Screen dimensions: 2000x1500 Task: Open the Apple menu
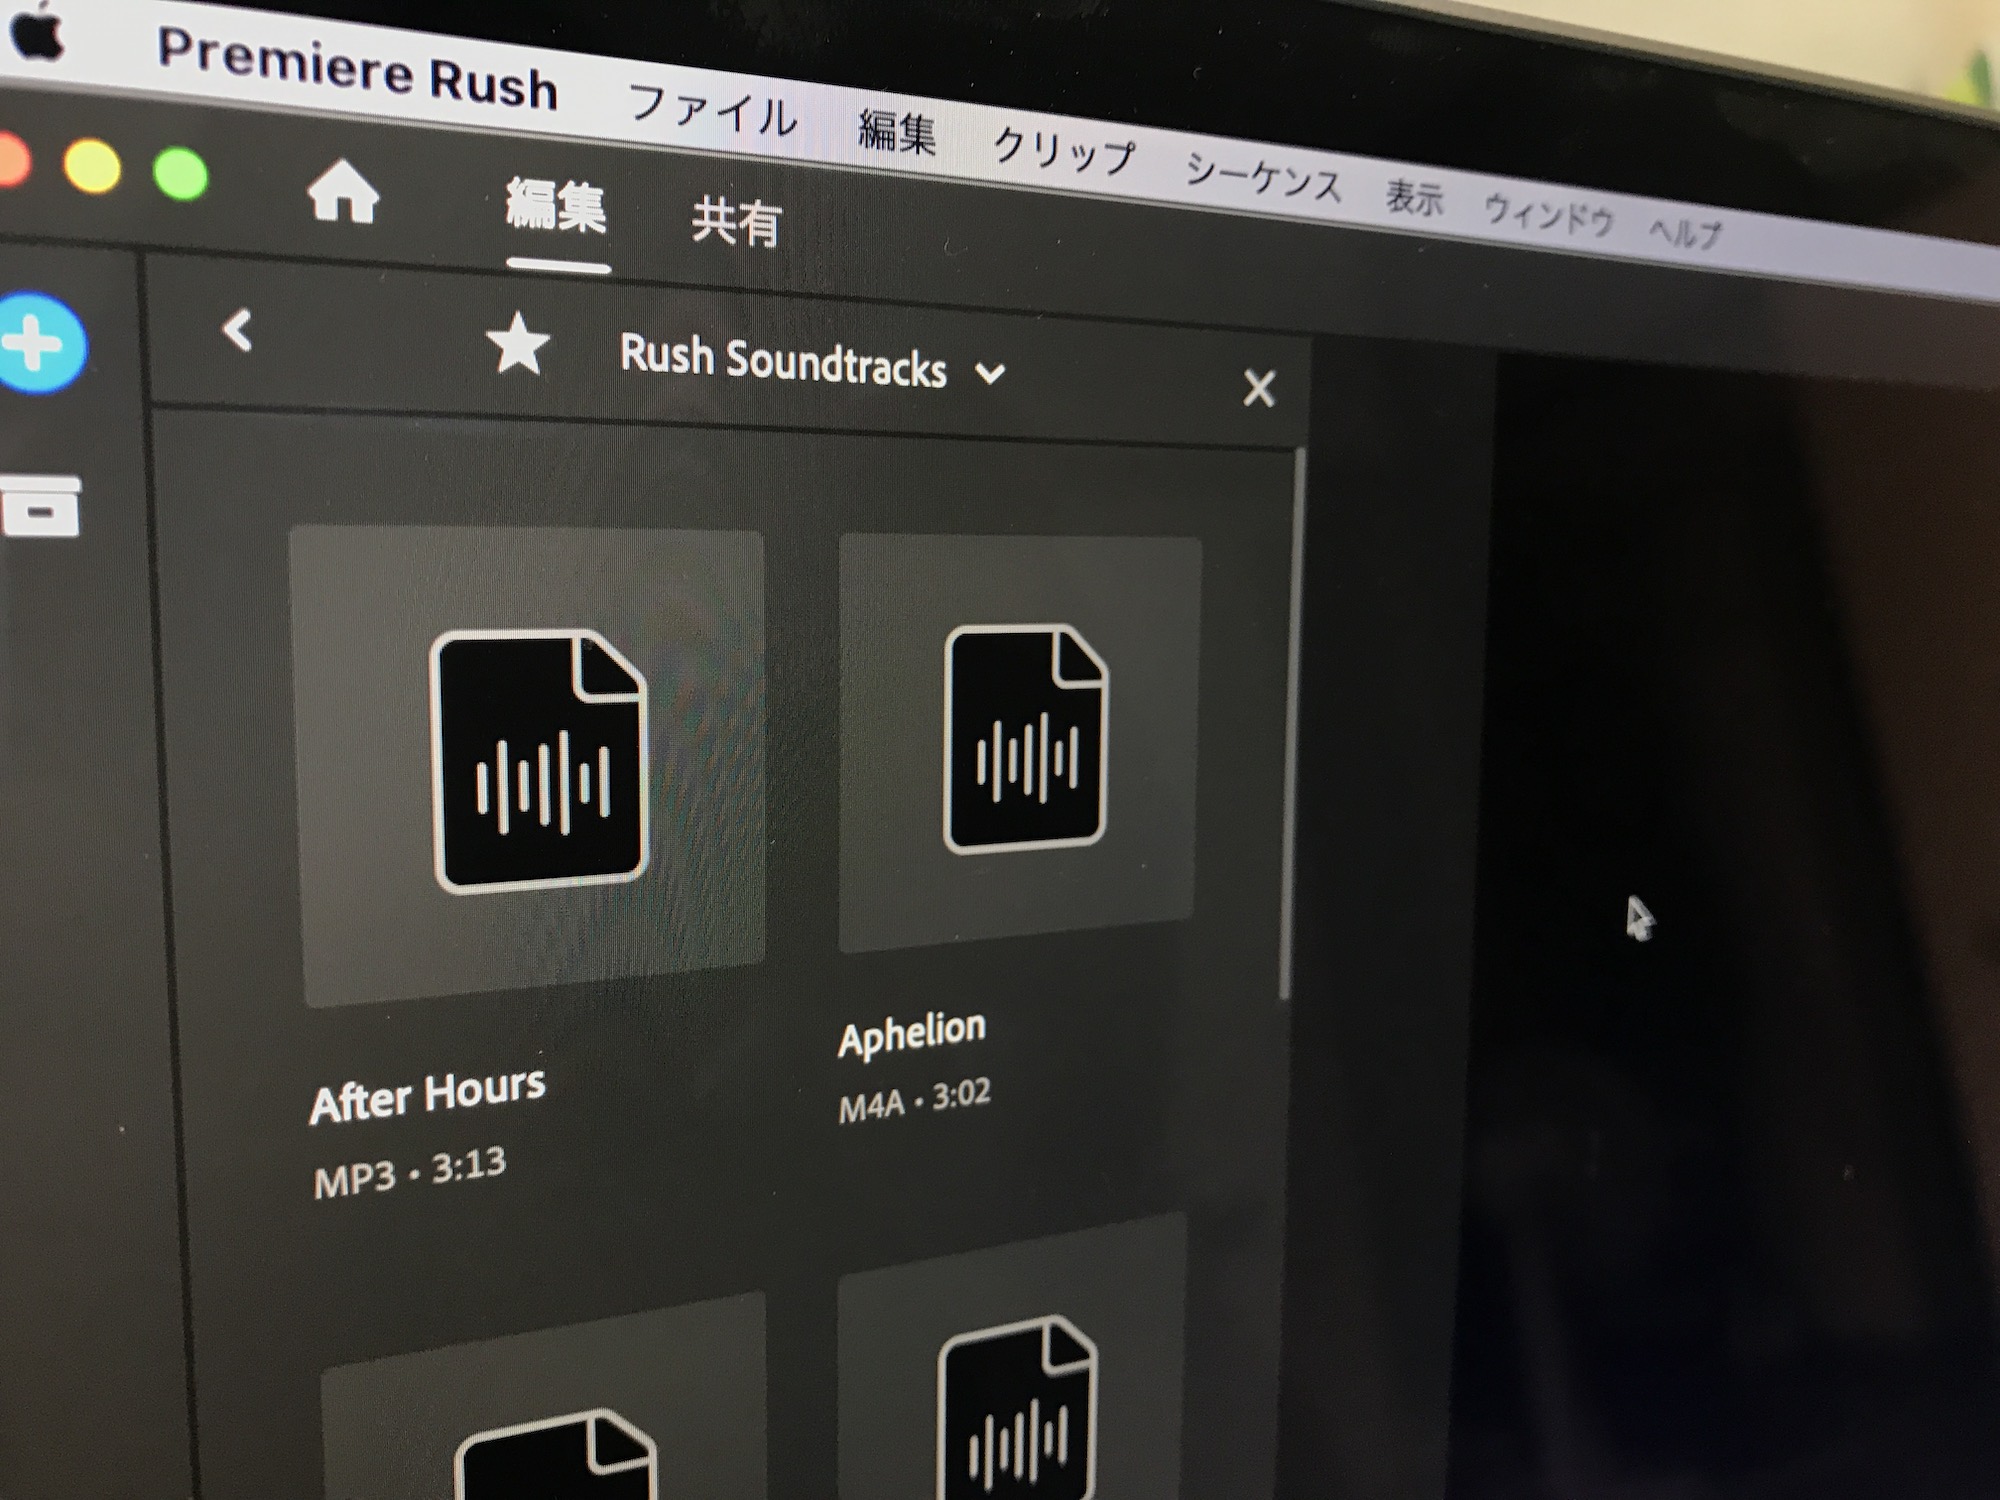pos(35,35)
